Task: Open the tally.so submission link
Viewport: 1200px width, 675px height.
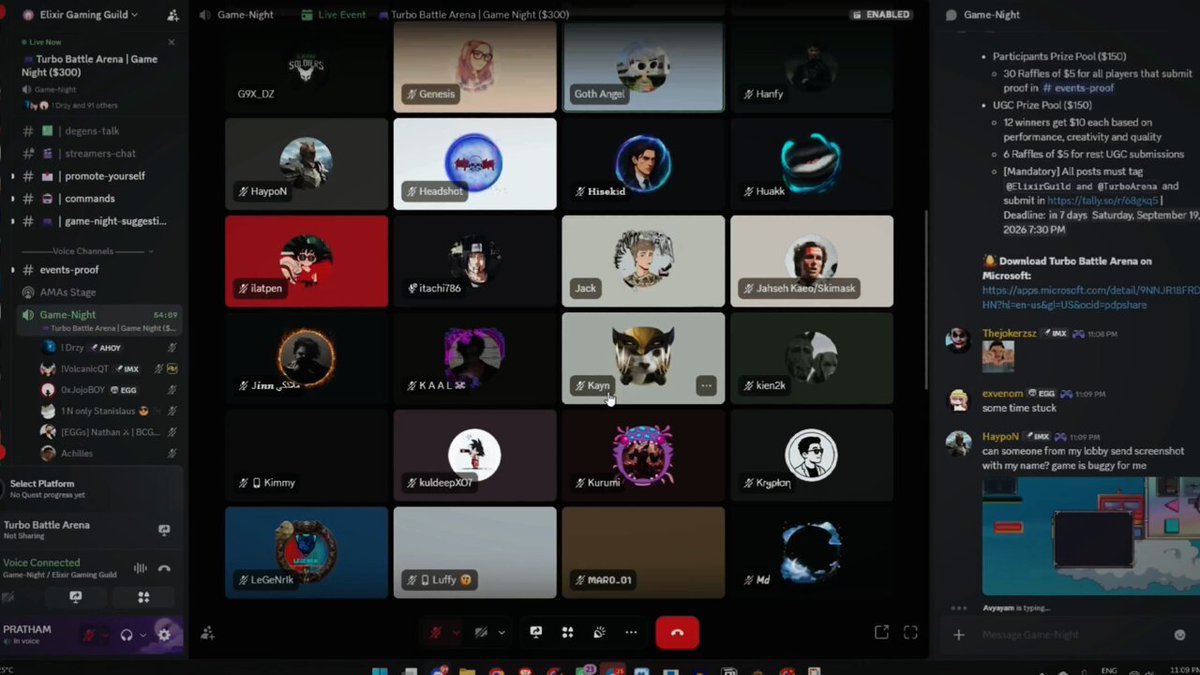Action: (1103, 200)
